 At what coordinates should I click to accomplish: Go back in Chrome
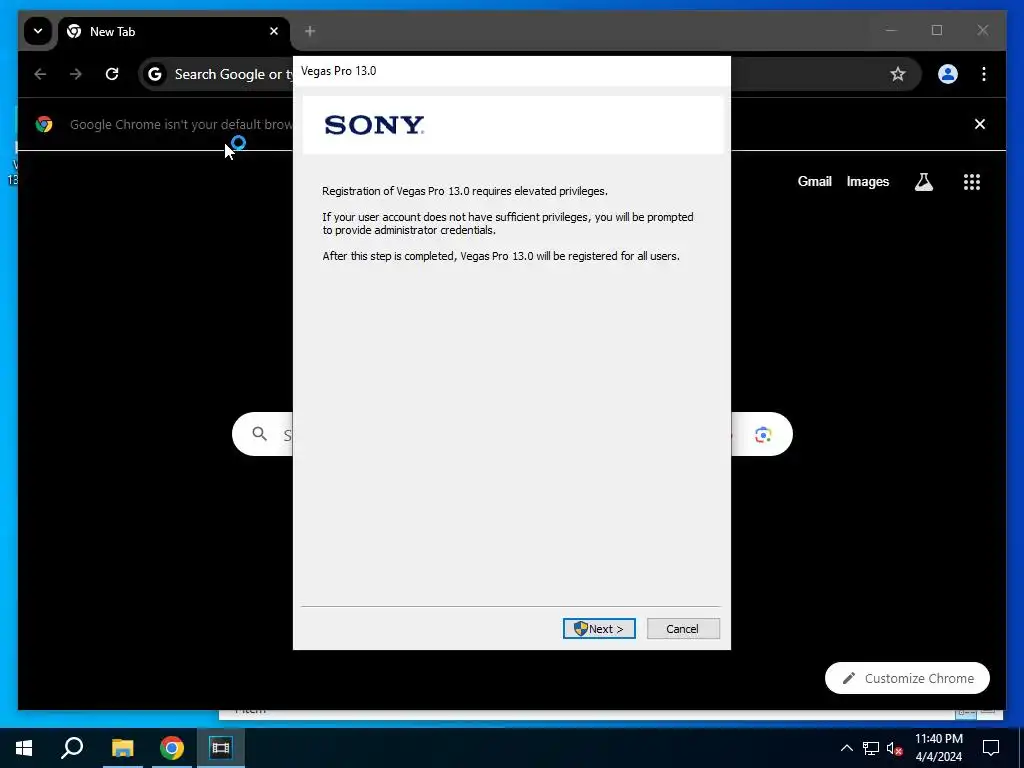(40, 74)
